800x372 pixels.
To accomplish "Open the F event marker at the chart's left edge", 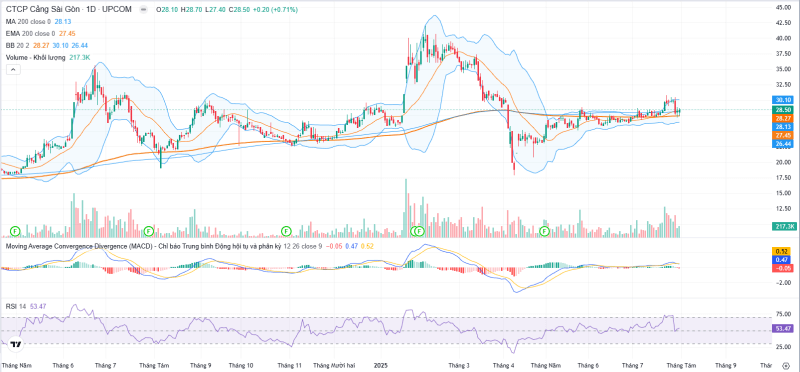I will point(15,231).
